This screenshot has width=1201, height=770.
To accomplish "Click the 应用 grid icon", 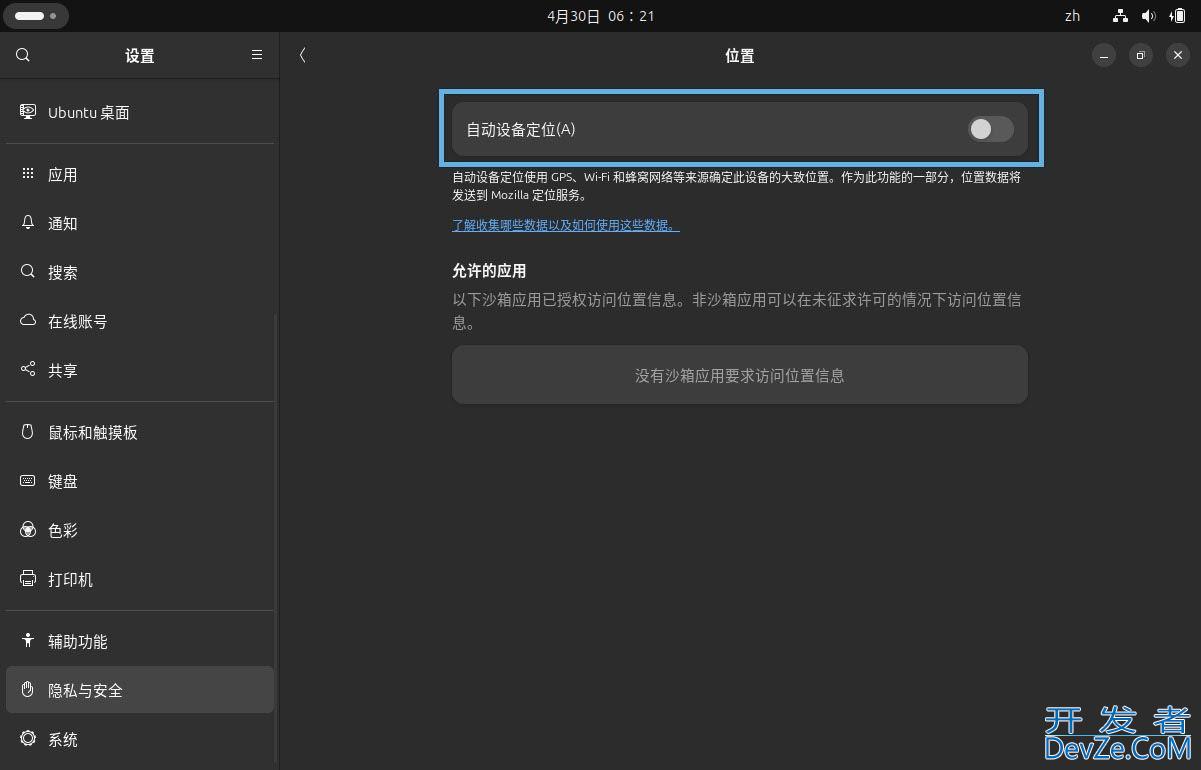I will click(28, 174).
